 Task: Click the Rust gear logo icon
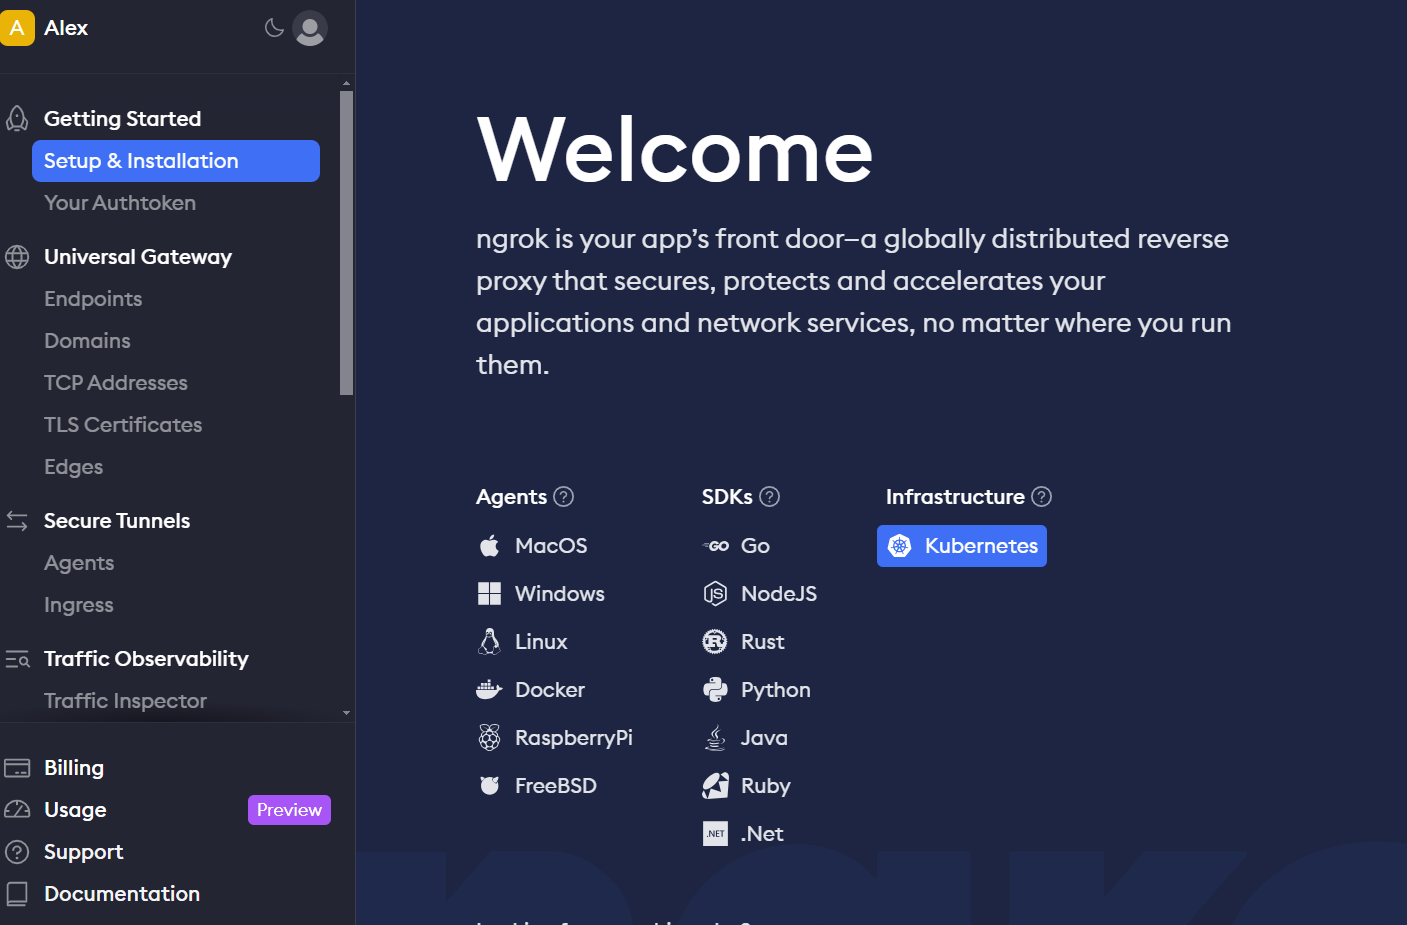(x=715, y=642)
